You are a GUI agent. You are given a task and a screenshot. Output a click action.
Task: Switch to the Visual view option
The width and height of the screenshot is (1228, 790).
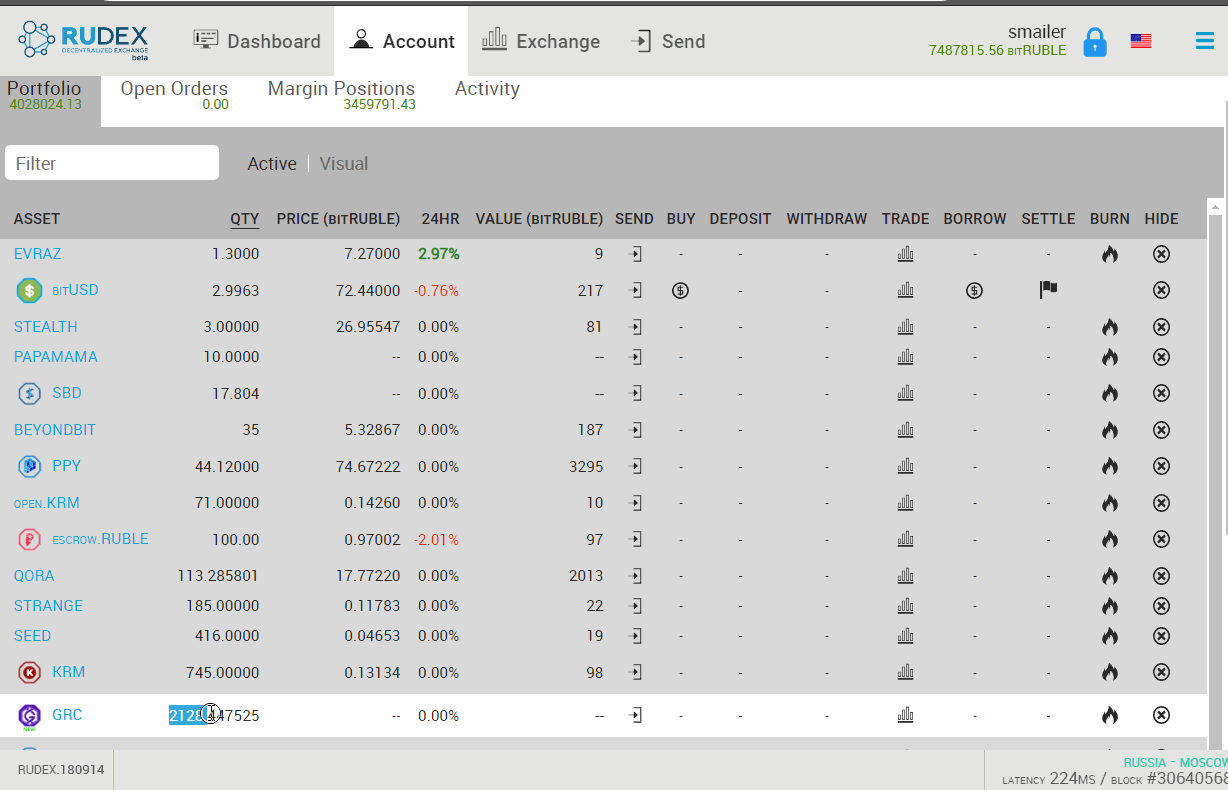point(344,164)
